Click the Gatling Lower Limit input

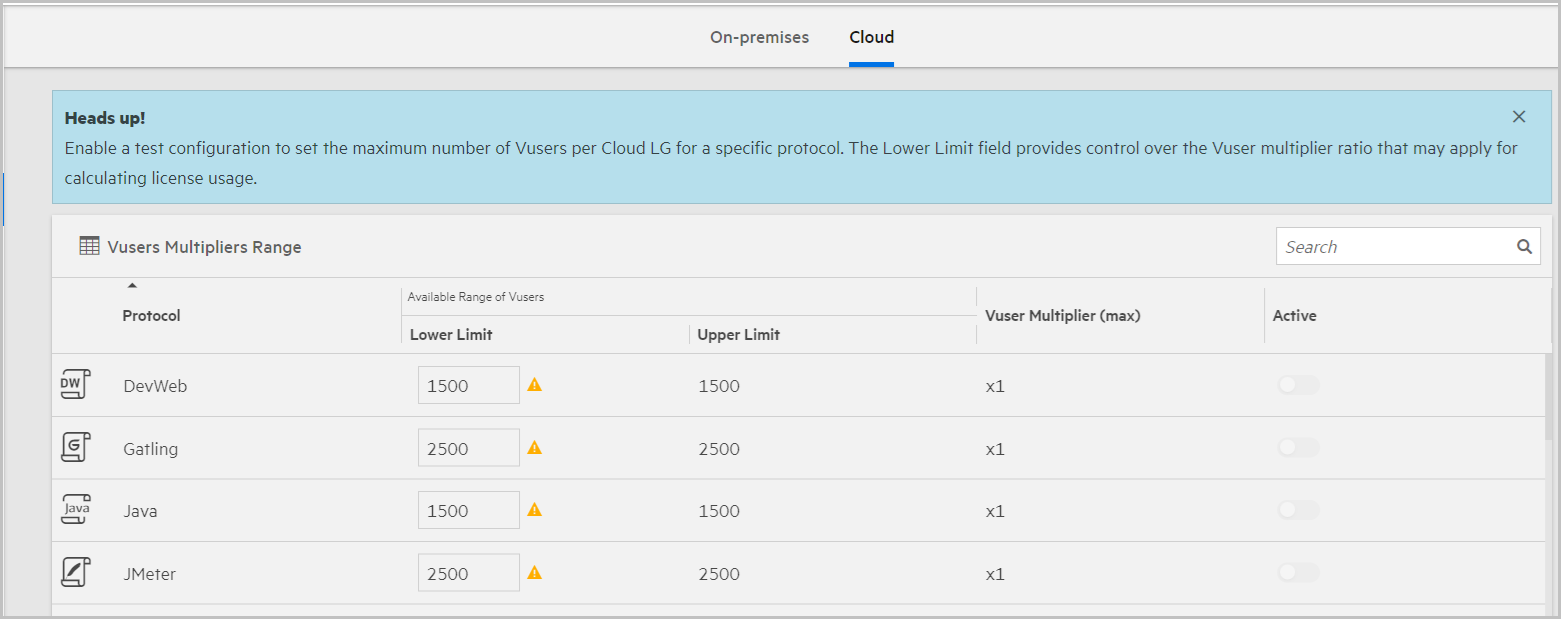tap(468, 448)
